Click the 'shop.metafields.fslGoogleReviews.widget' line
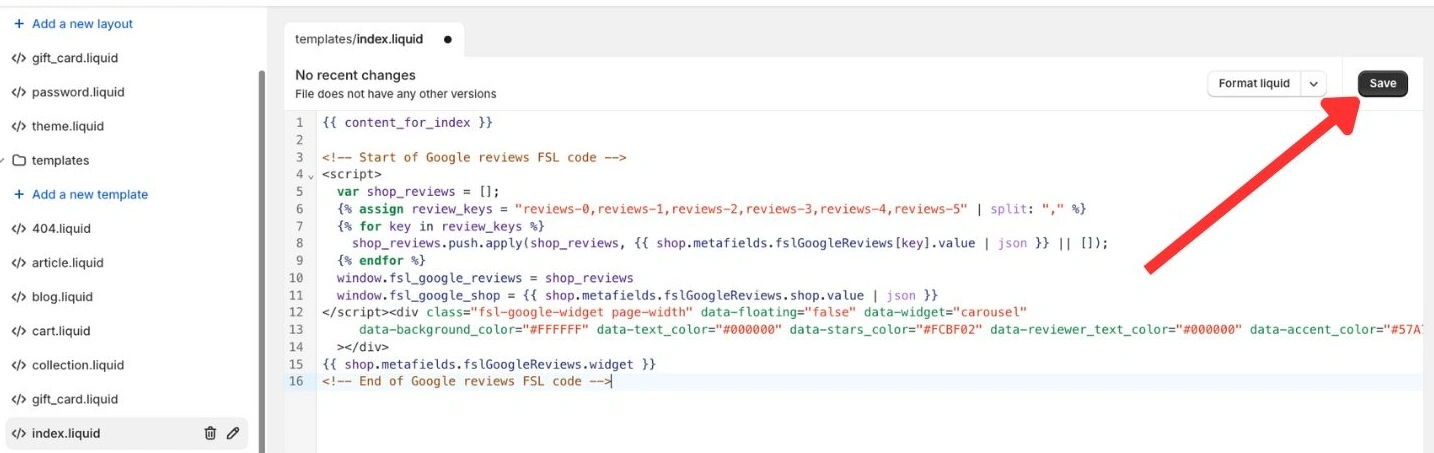Screen dimensions: 1434x453 point(489,364)
